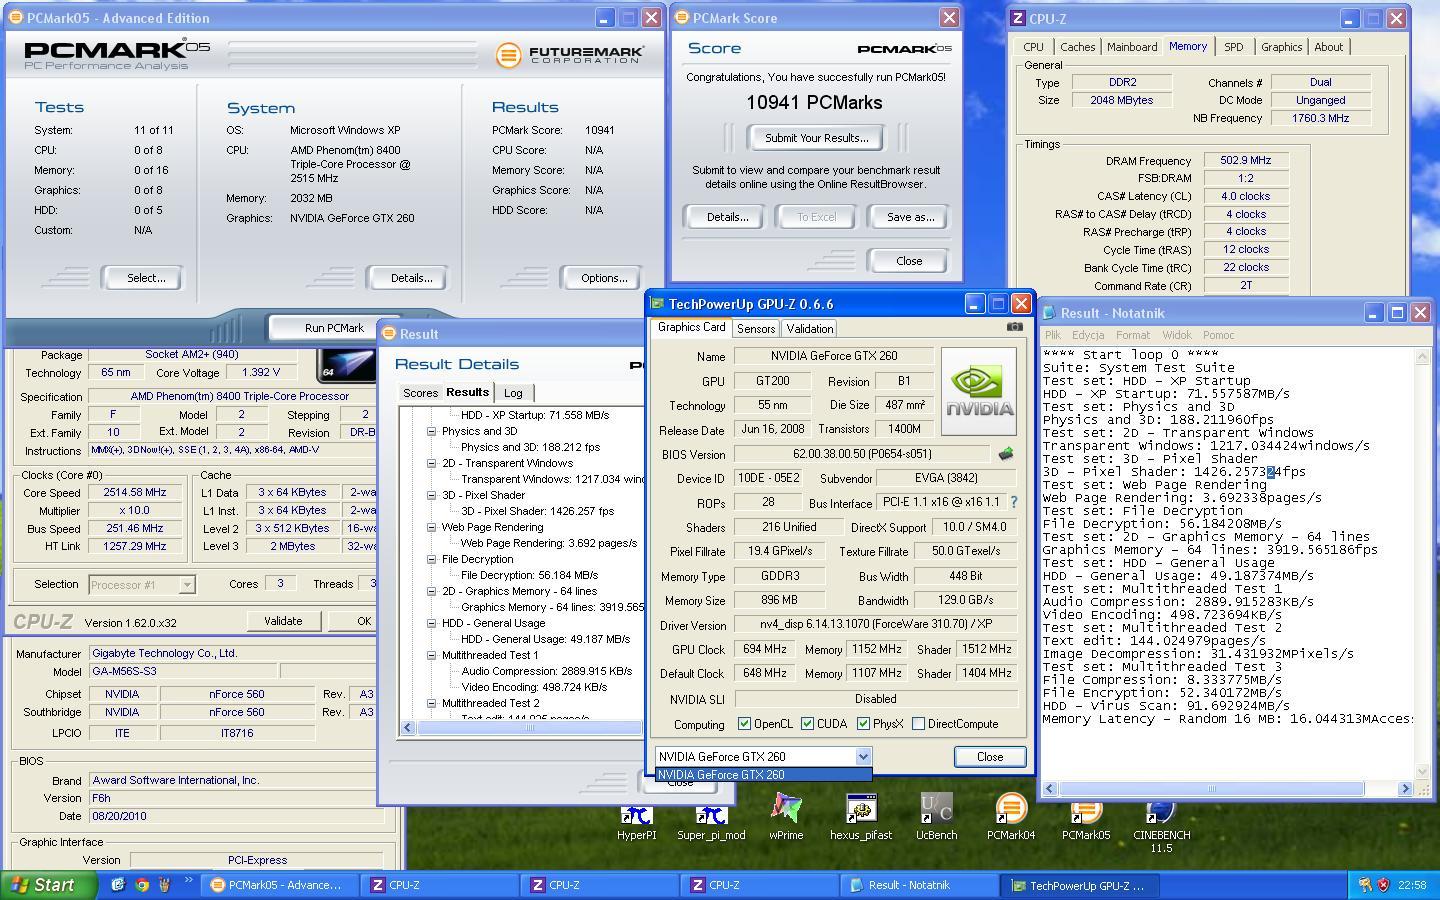Open the UcBench desktop shortcut
This screenshot has height=900, width=1440.
(936, 816)
